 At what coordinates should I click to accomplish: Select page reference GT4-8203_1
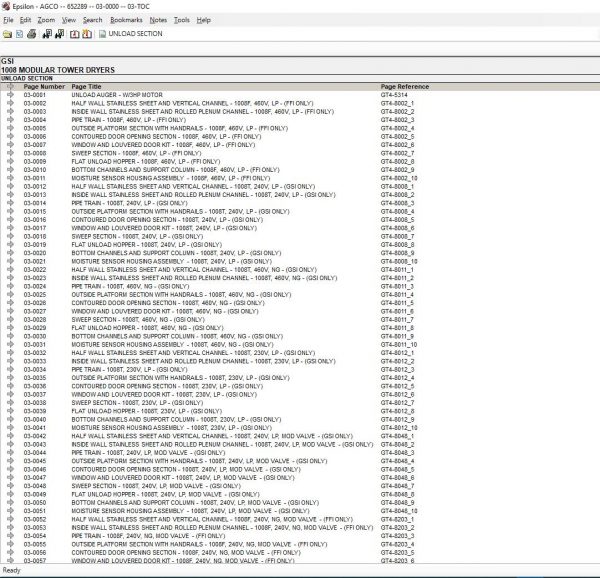coord(397,519)
